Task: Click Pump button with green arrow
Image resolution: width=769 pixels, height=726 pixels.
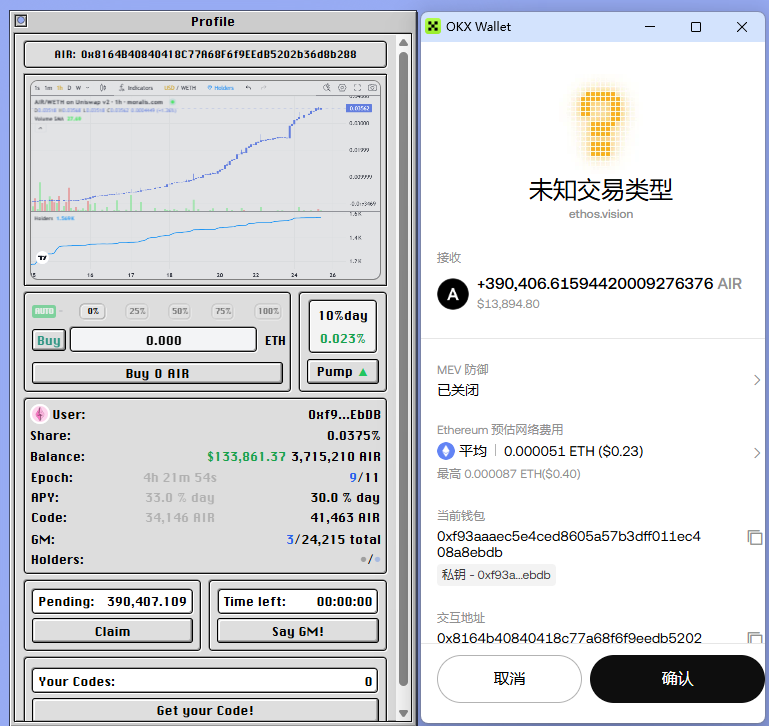Action: [x=342, y=371]
